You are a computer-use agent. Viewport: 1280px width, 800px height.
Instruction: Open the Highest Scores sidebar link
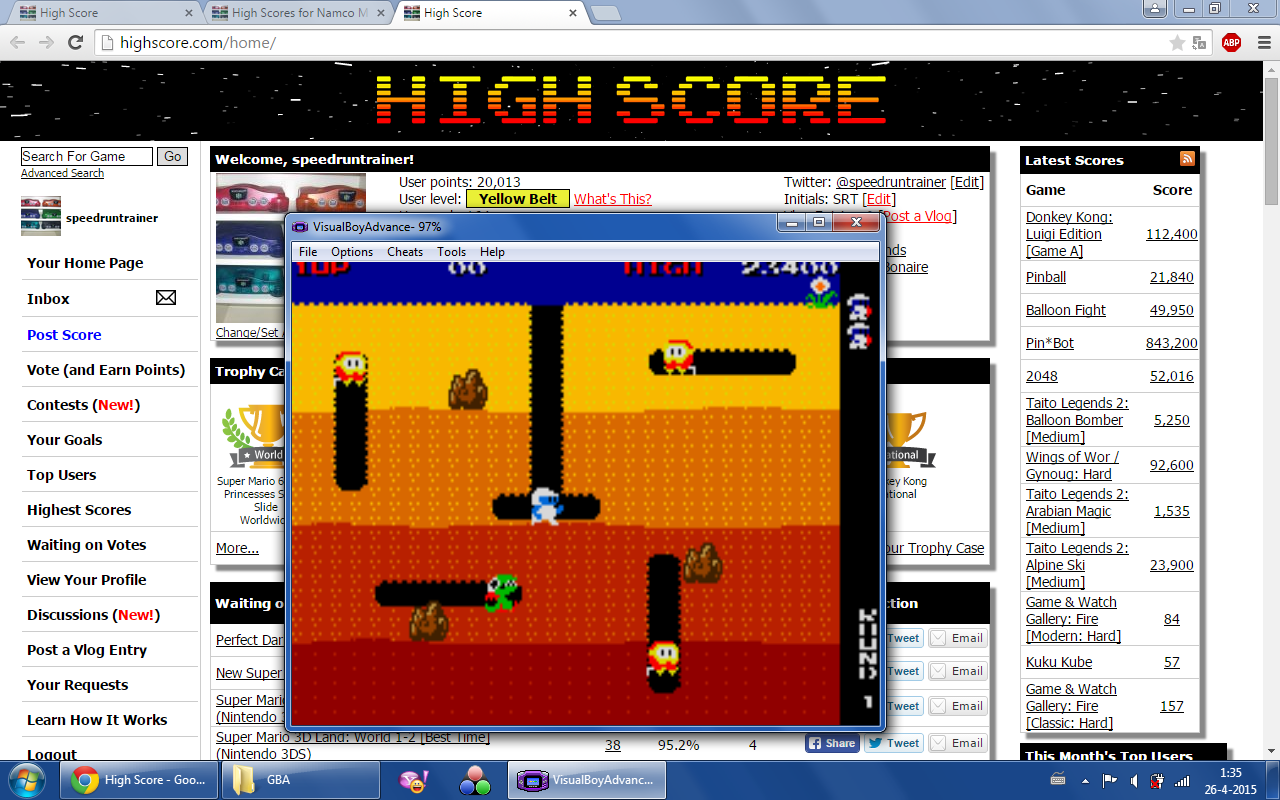tap(79, 510)
